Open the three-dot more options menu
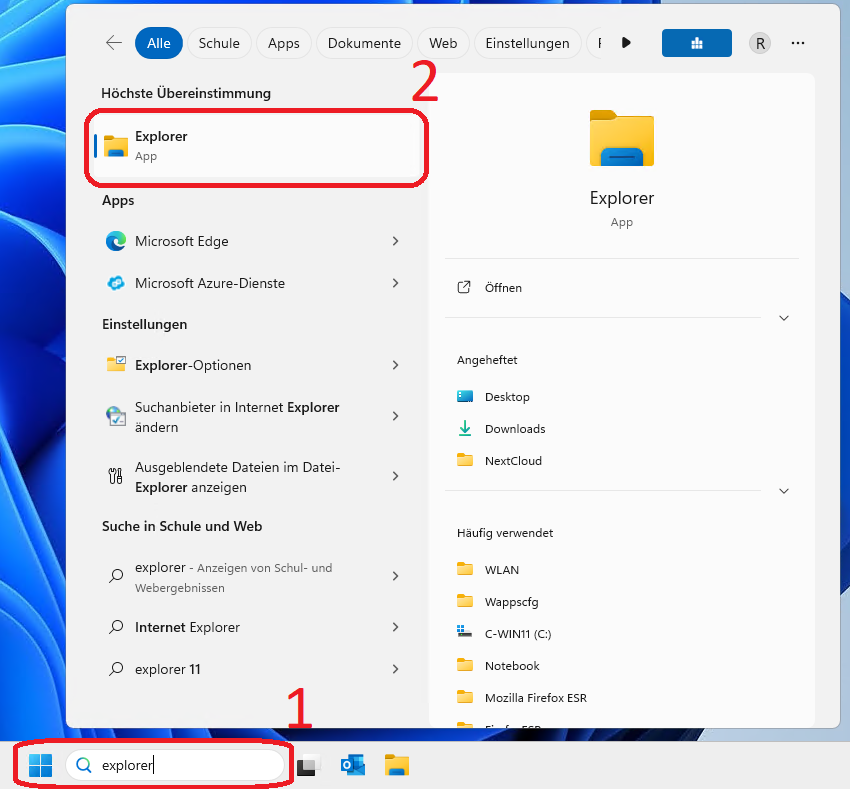 pos(798,43)
